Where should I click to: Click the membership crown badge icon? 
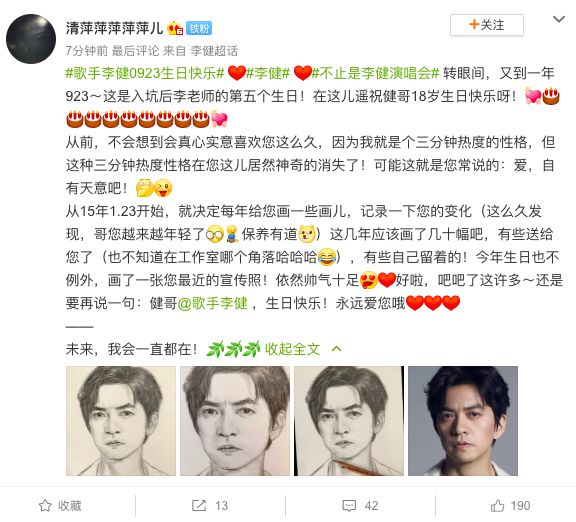[175, 28]
